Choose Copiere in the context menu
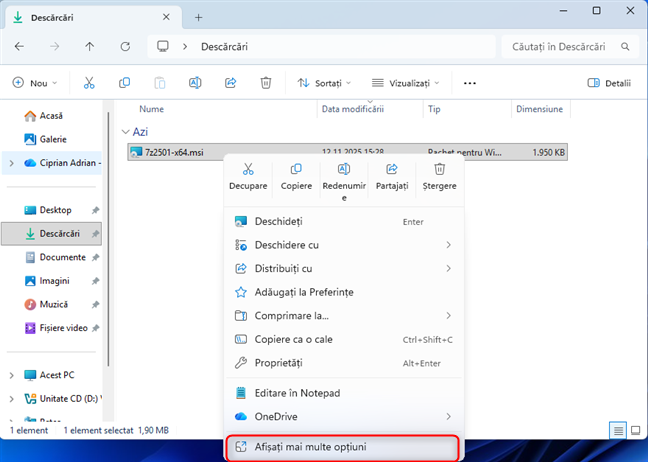 (296, 177)
